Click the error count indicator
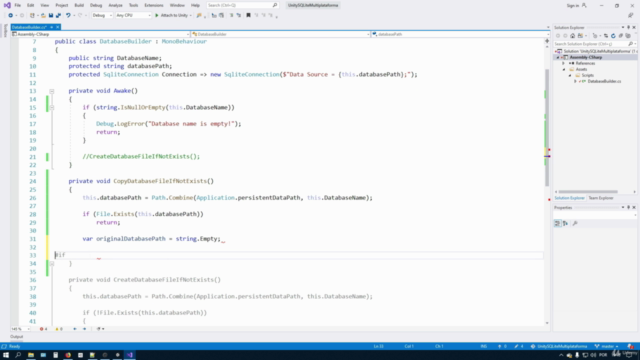Image resolution: width=640 pixels, height=360 pixels. click(x=43, y=329)
